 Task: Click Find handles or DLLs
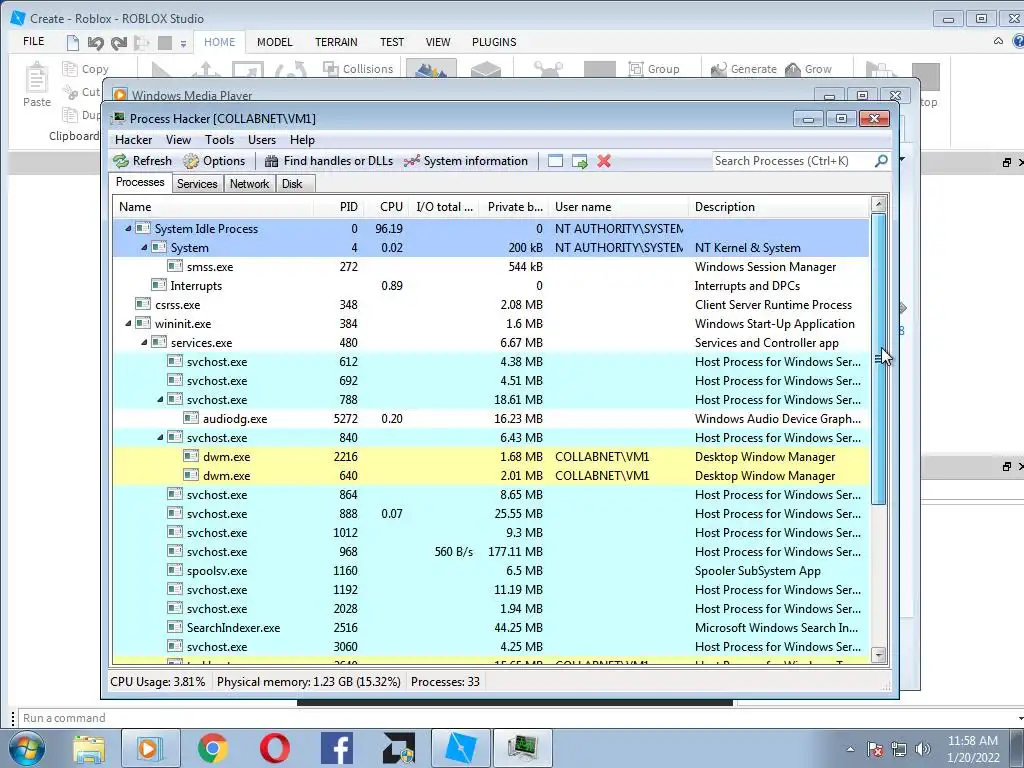328,161
